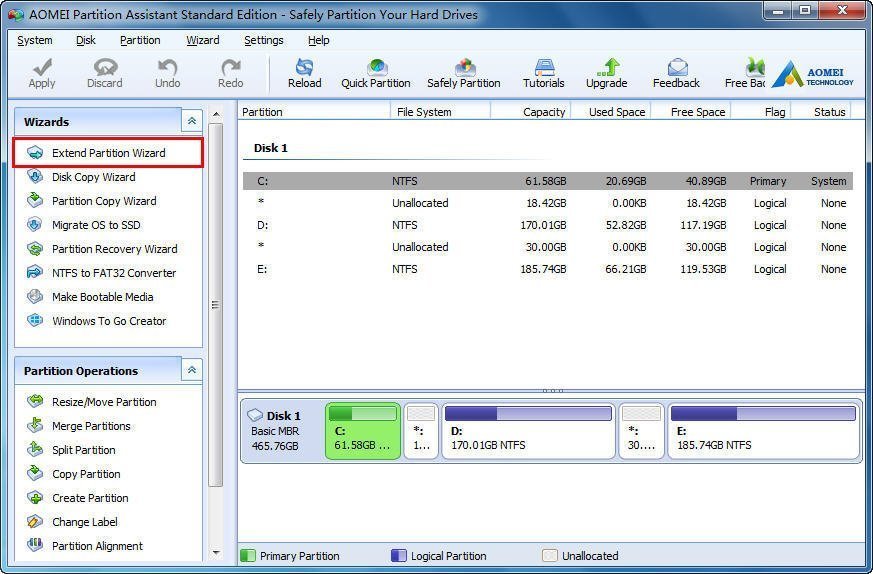Select unallocated block before E:

click(x=641, y=431)
